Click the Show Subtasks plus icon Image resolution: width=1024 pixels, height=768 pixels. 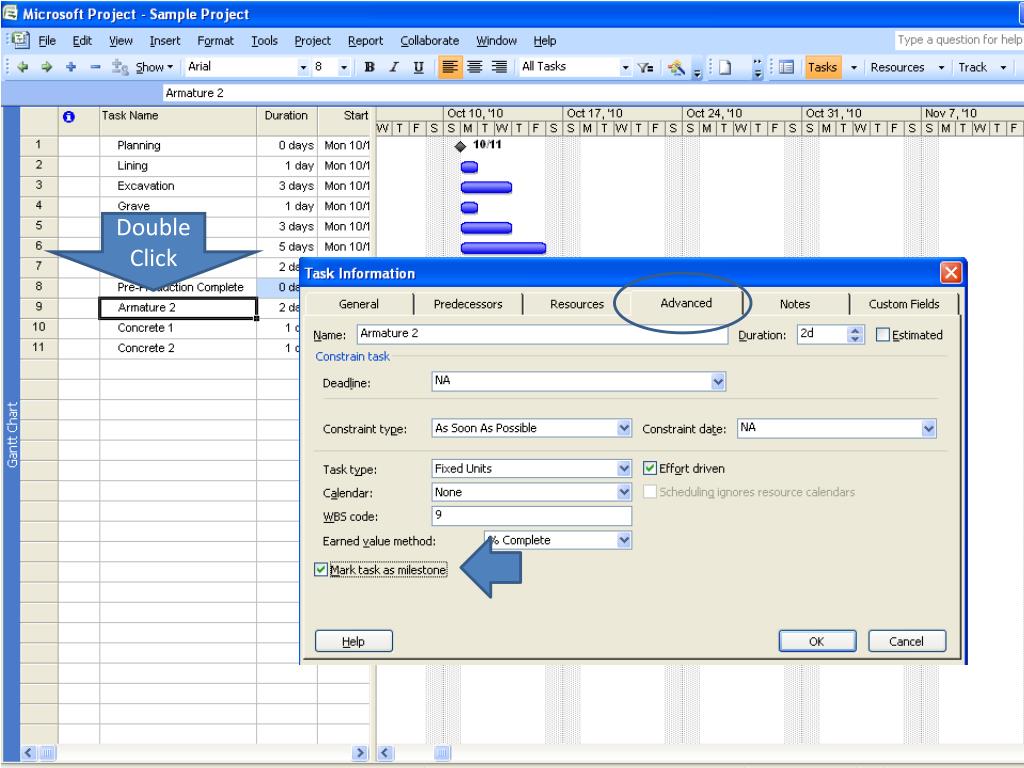click(x=71, y=67)
